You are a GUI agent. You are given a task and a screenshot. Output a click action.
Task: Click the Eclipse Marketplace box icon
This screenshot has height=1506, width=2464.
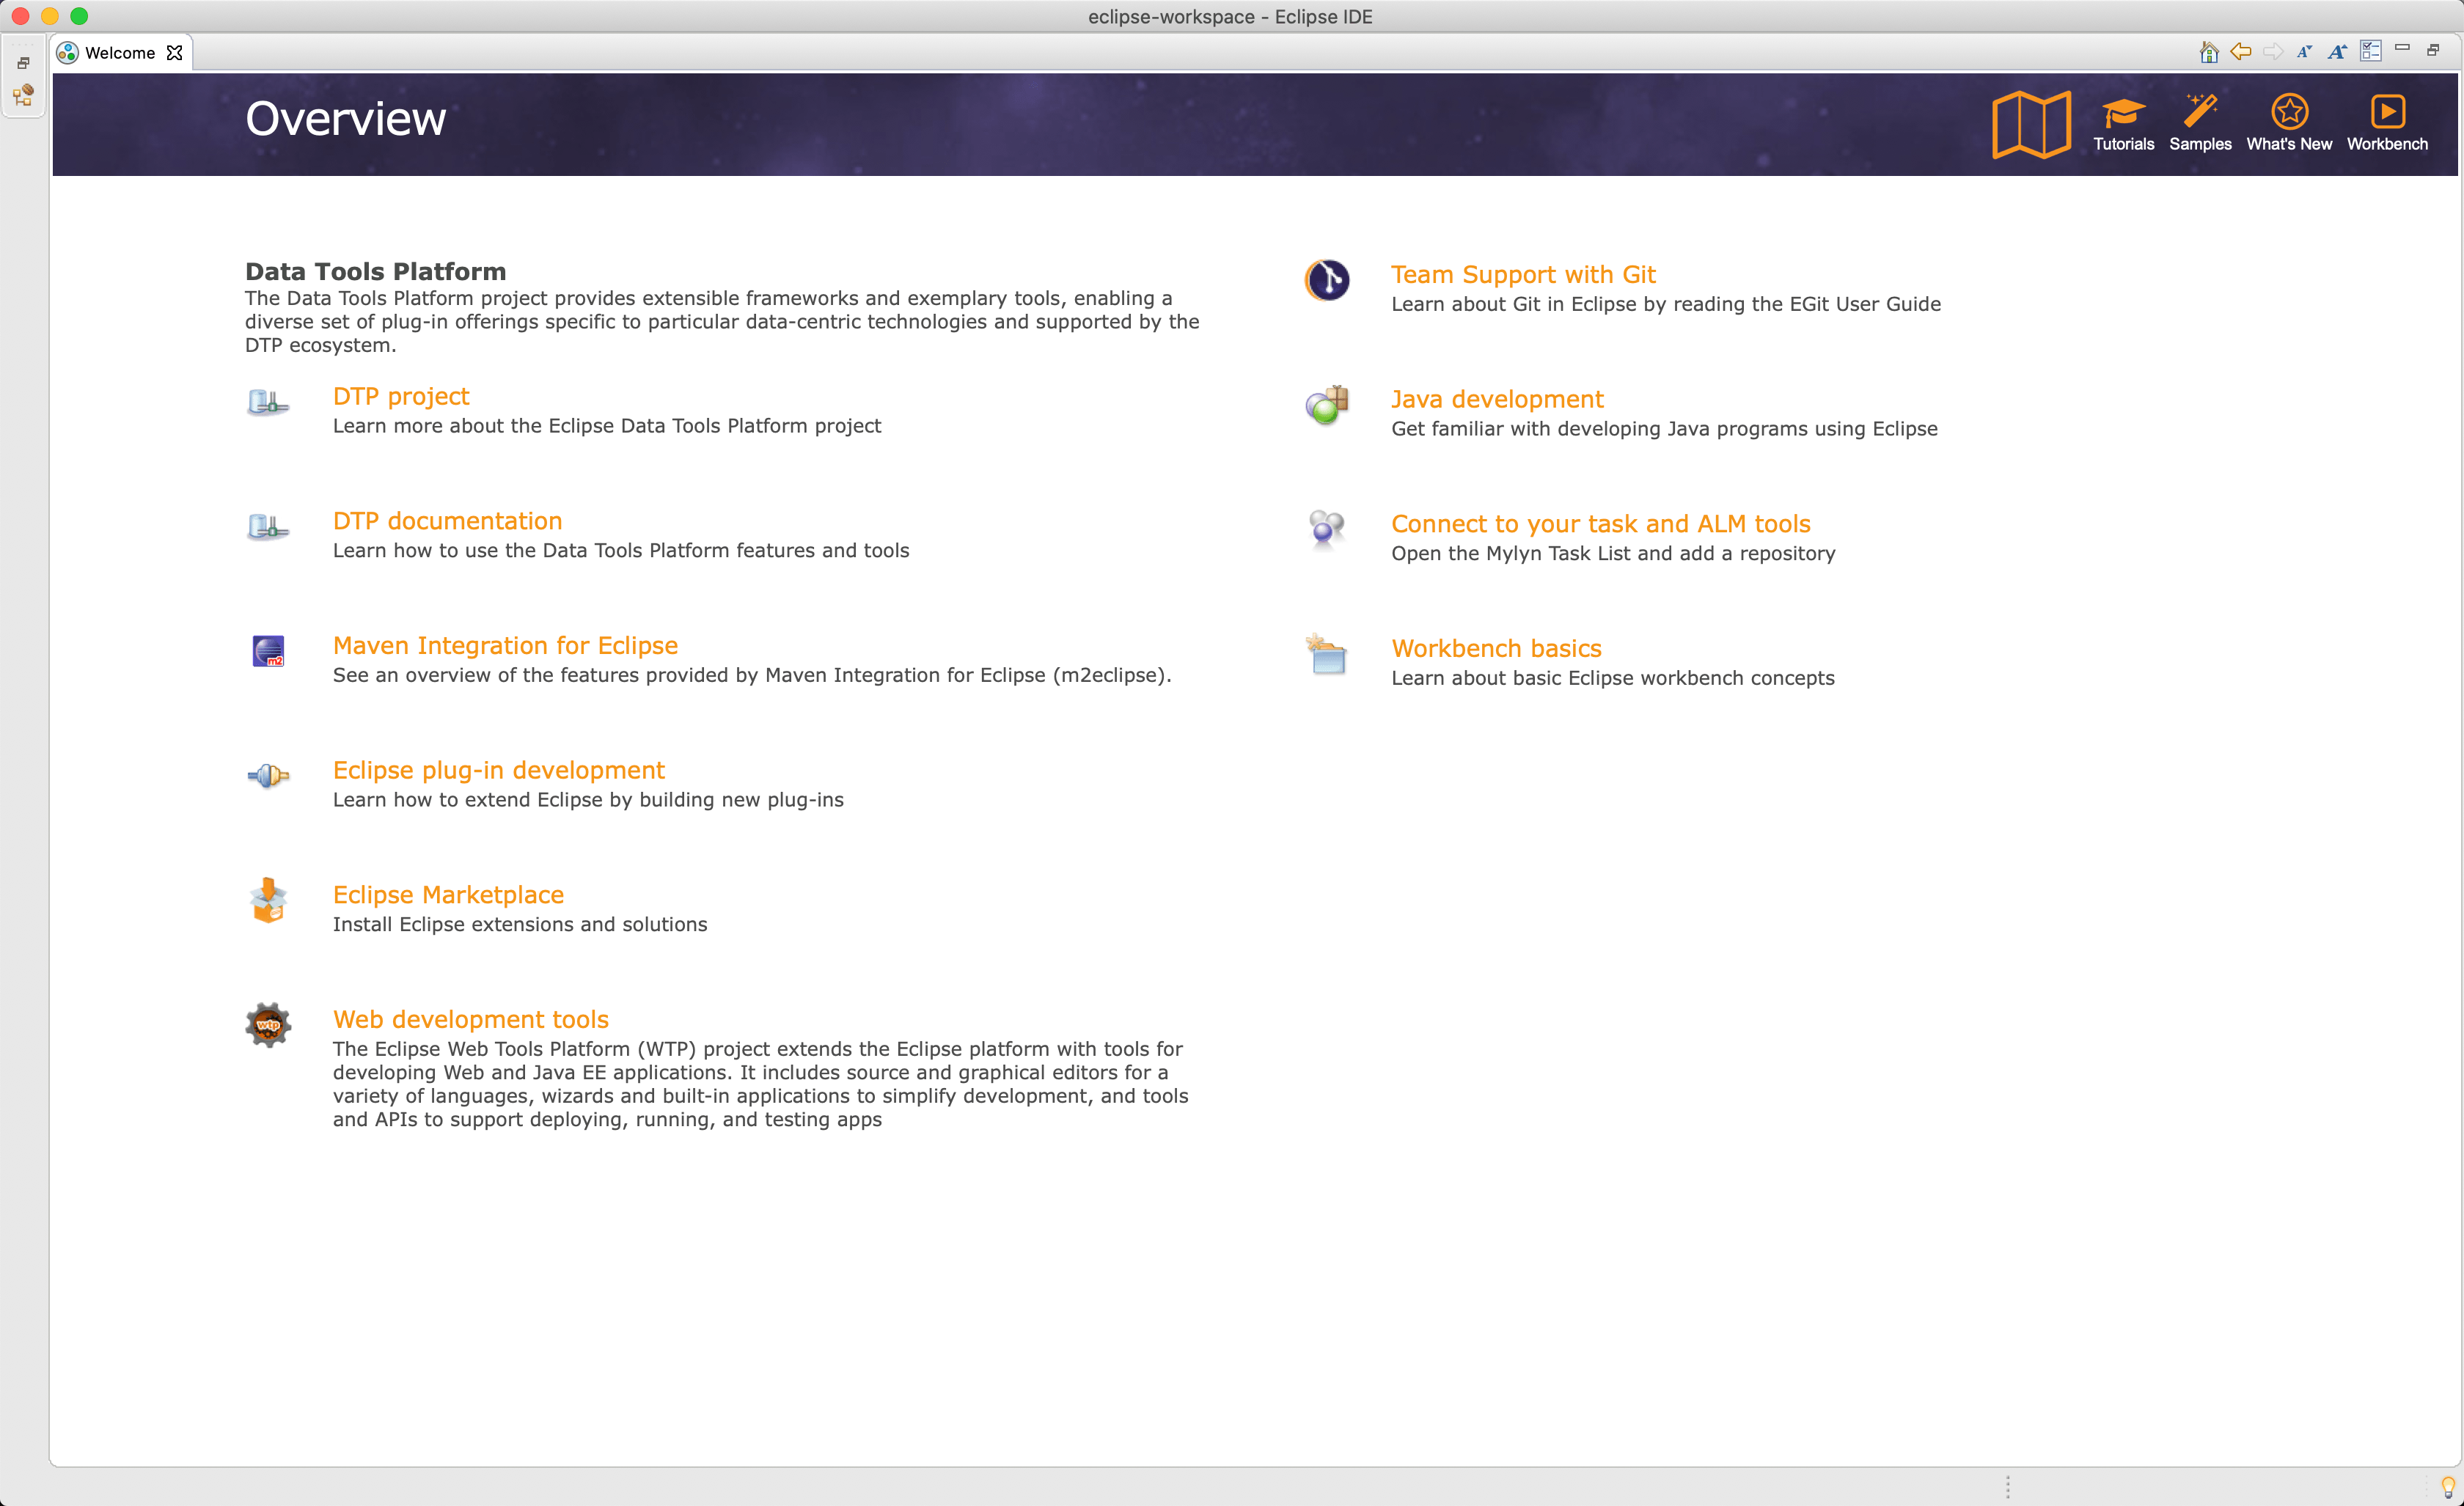point(268,900)
